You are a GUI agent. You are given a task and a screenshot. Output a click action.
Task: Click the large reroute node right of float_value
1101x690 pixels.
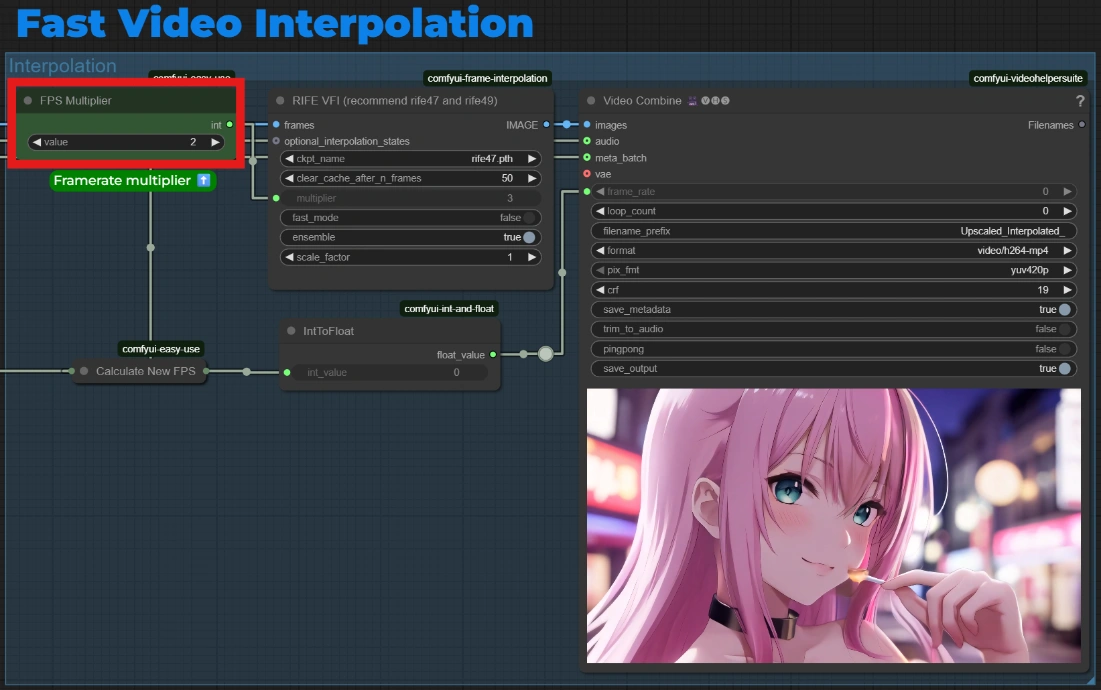coord(546,354)
